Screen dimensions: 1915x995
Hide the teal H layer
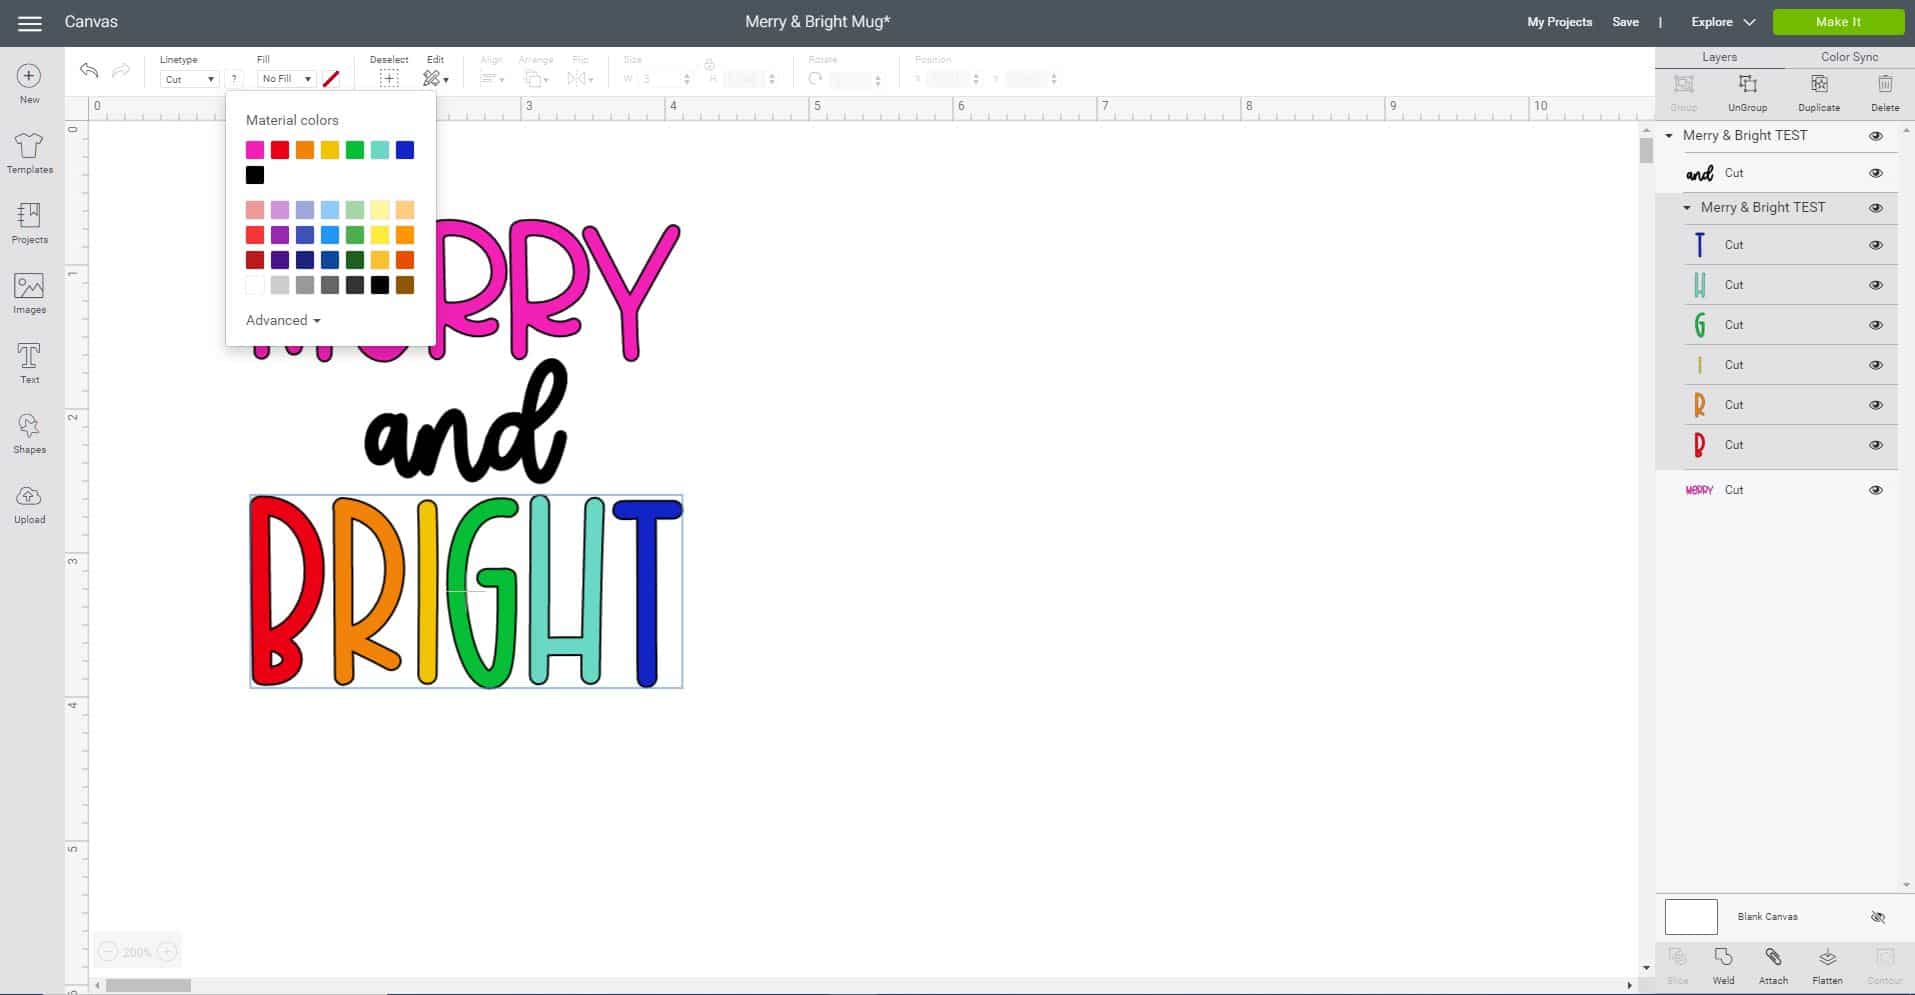1876,285
